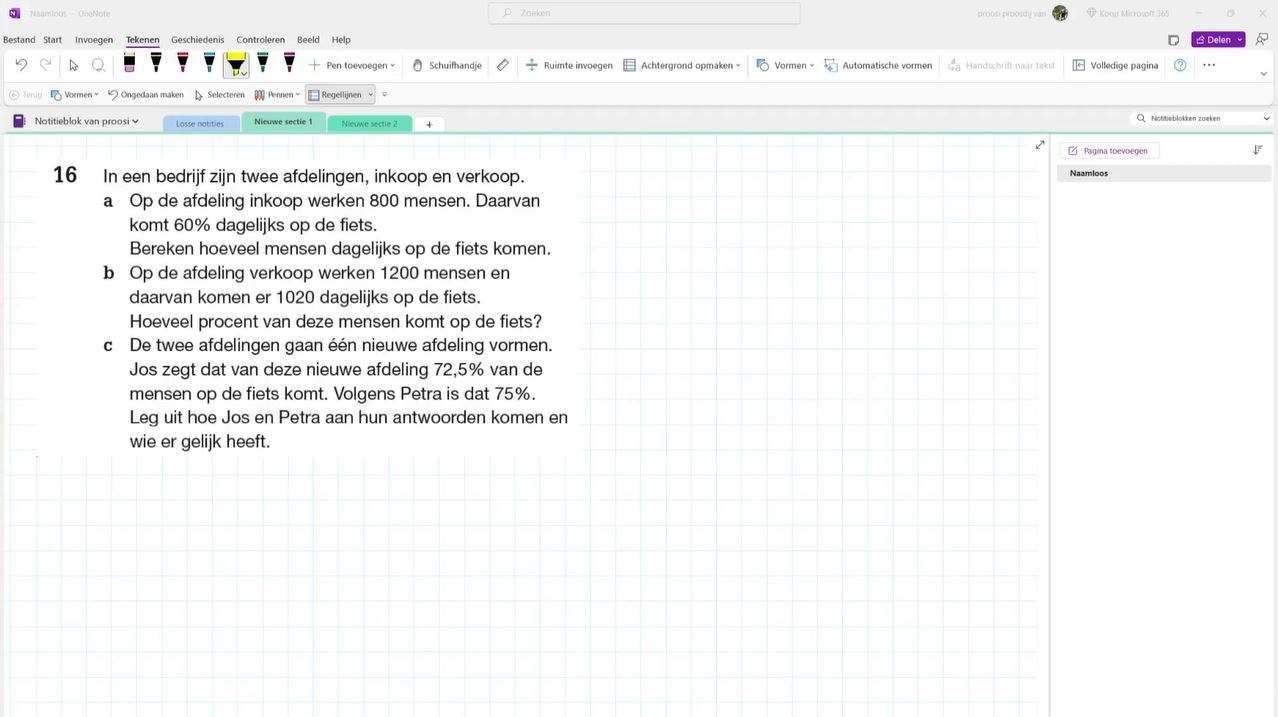The height and width of the screenshot is (717, 1278).
Task: Open the Geschiedenis tab
Action: [198, 40]
